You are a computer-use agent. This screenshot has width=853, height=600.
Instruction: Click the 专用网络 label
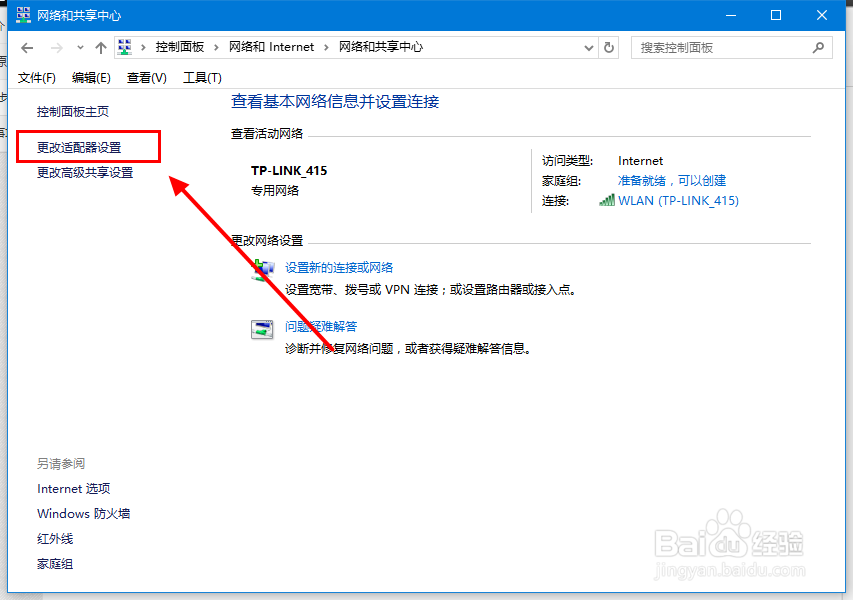[x=275, y=190]
